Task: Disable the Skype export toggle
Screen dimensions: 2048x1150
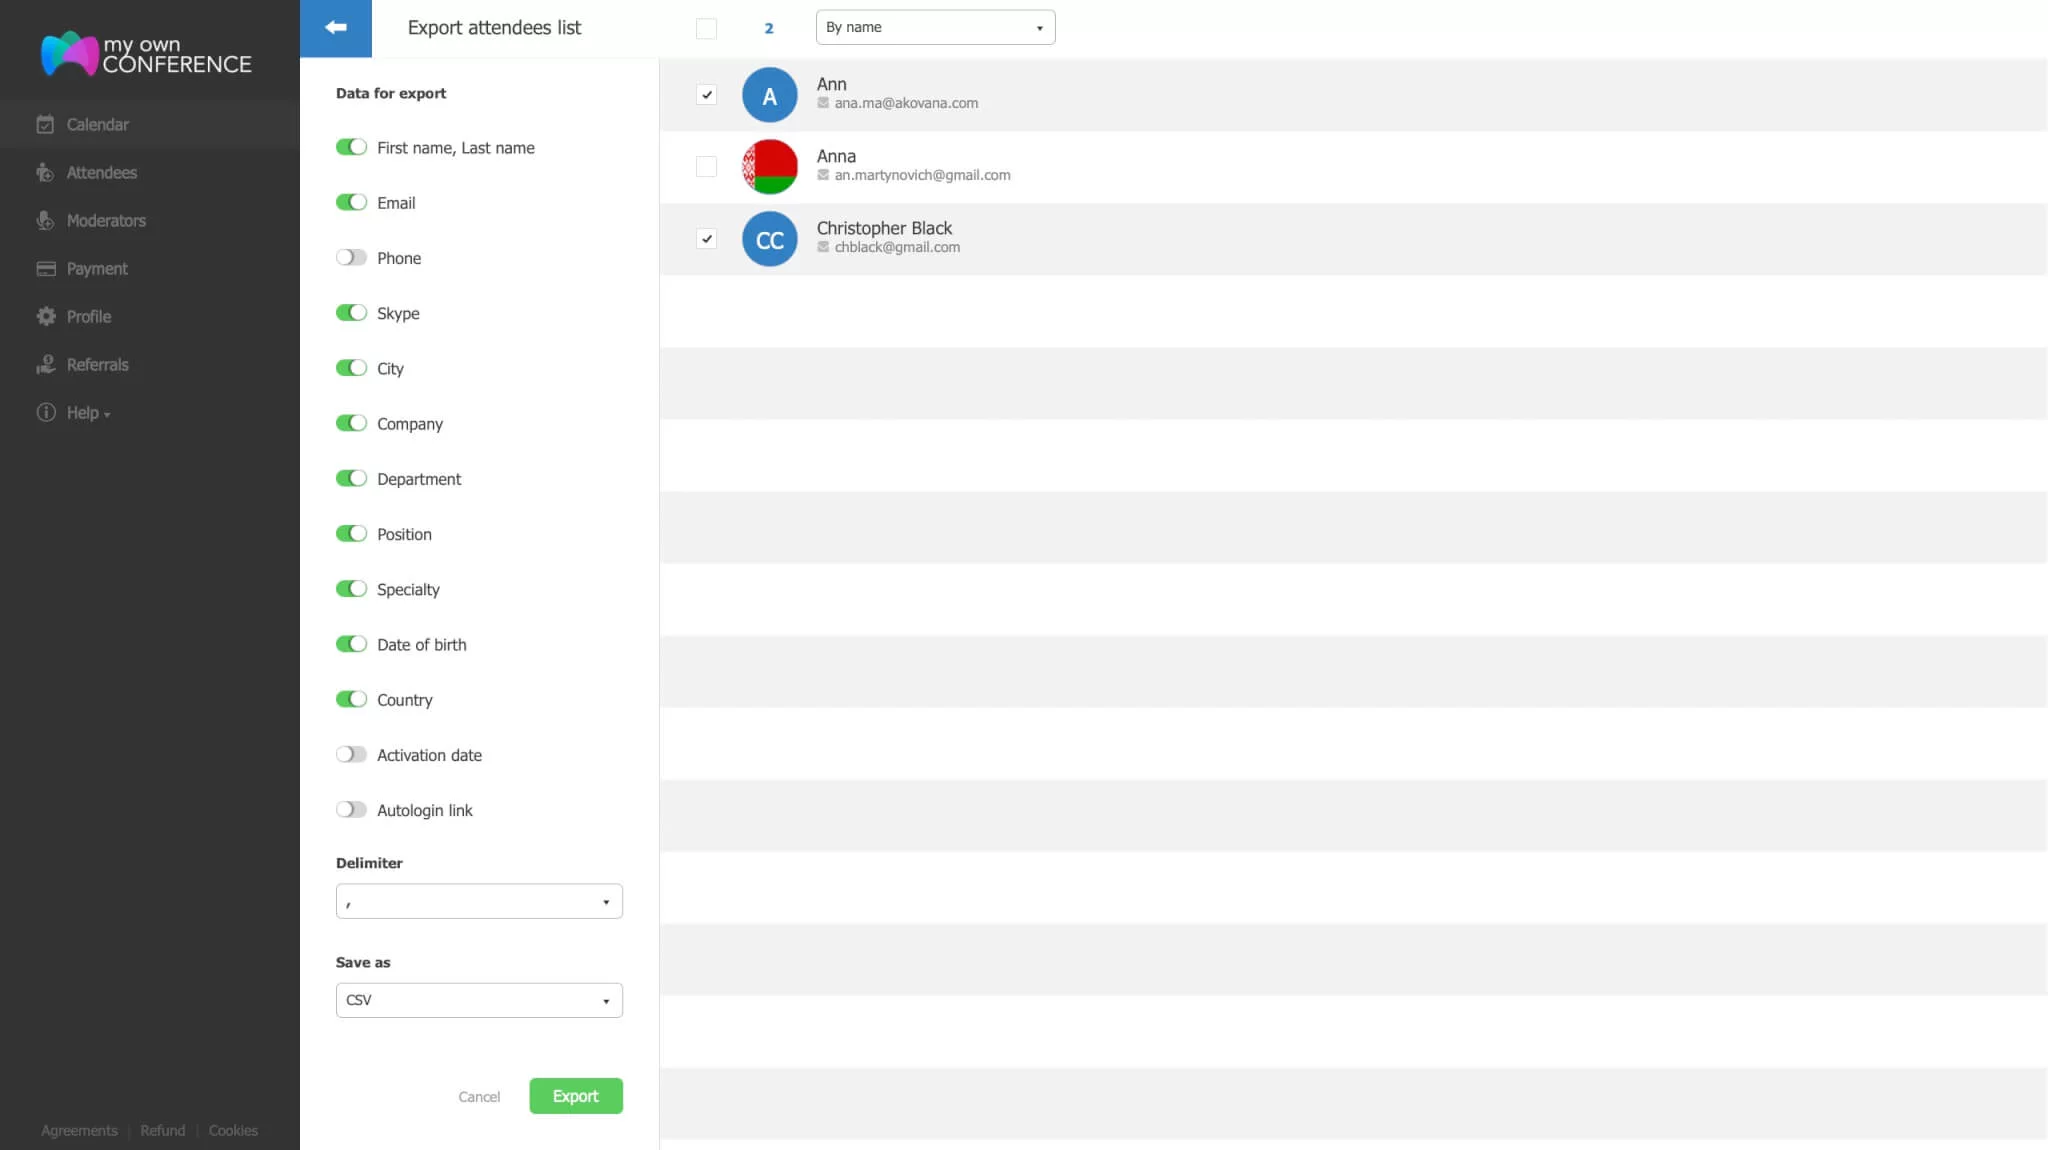Action: click(x=351, y=313)
